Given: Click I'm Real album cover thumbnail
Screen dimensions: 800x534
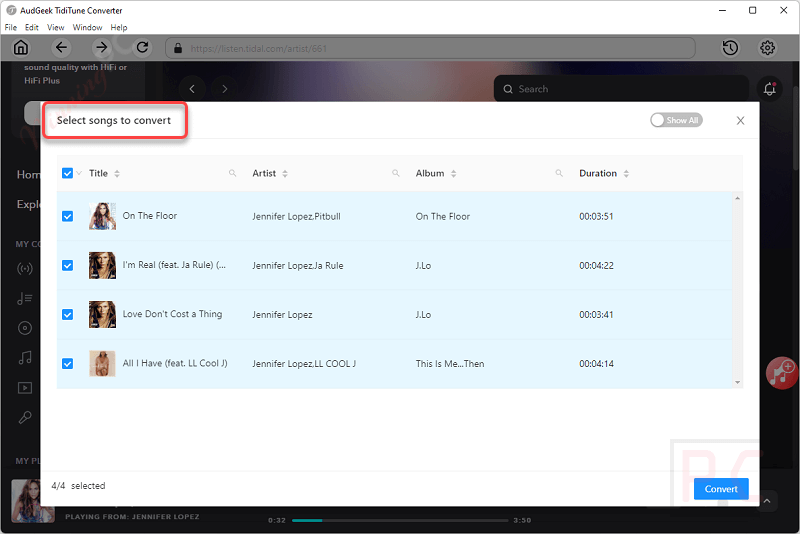Looking at the screenshot, I should click(x=102, y=265).
